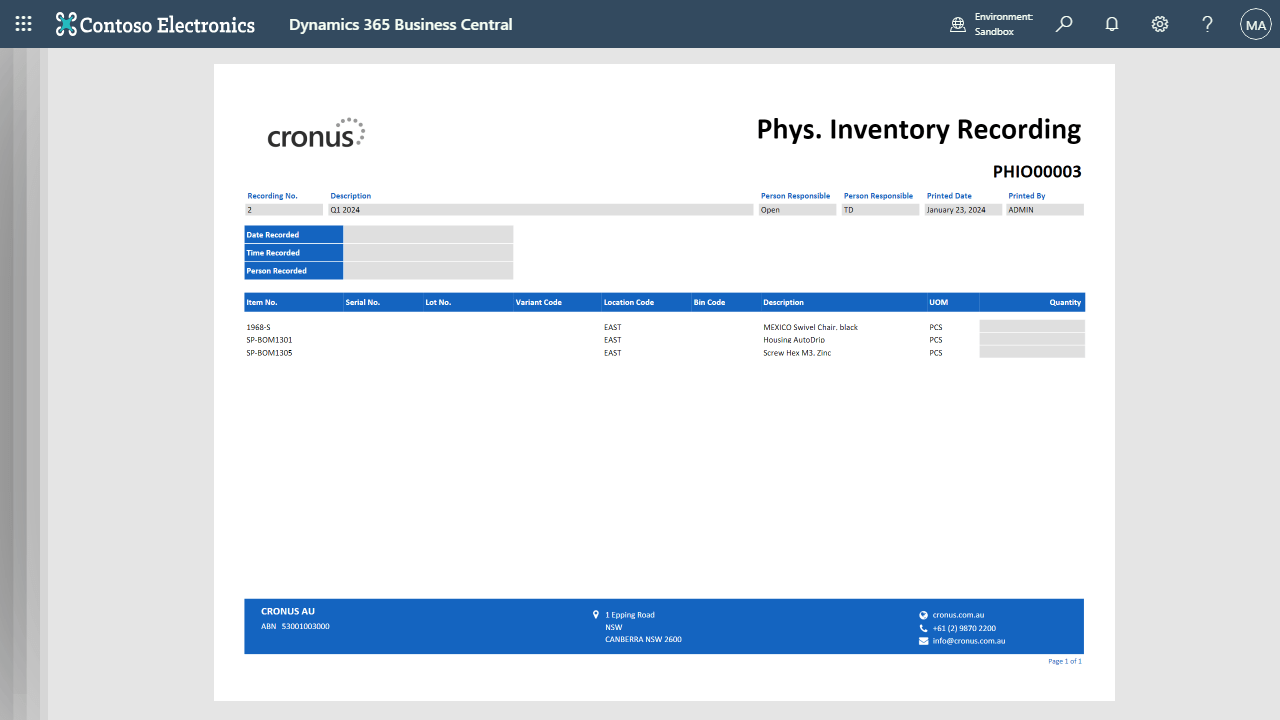
Task: Open the settings gear icon
Action: coord(1160,24)
